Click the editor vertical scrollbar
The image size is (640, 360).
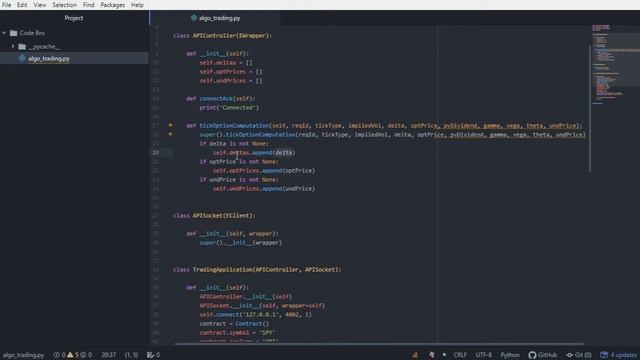coord(589,108)
